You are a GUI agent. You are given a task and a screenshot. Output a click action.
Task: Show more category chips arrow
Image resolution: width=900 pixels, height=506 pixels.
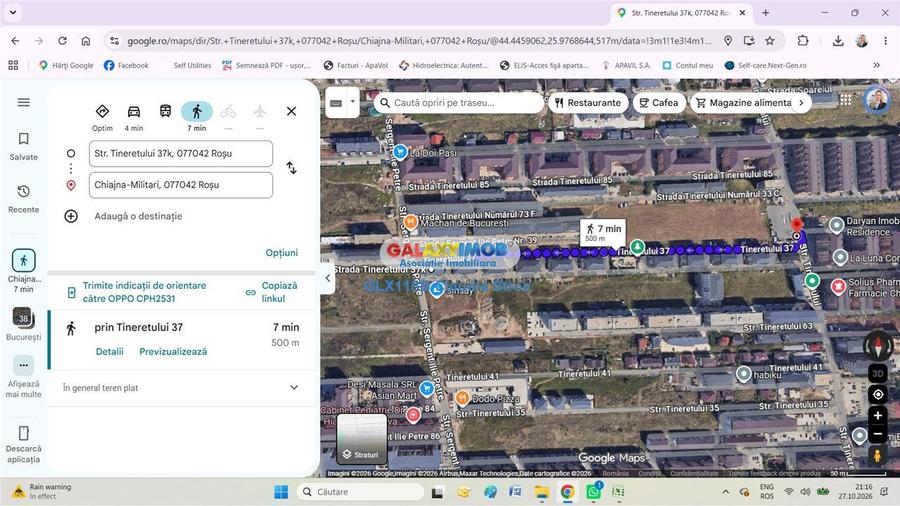point(802,103)
